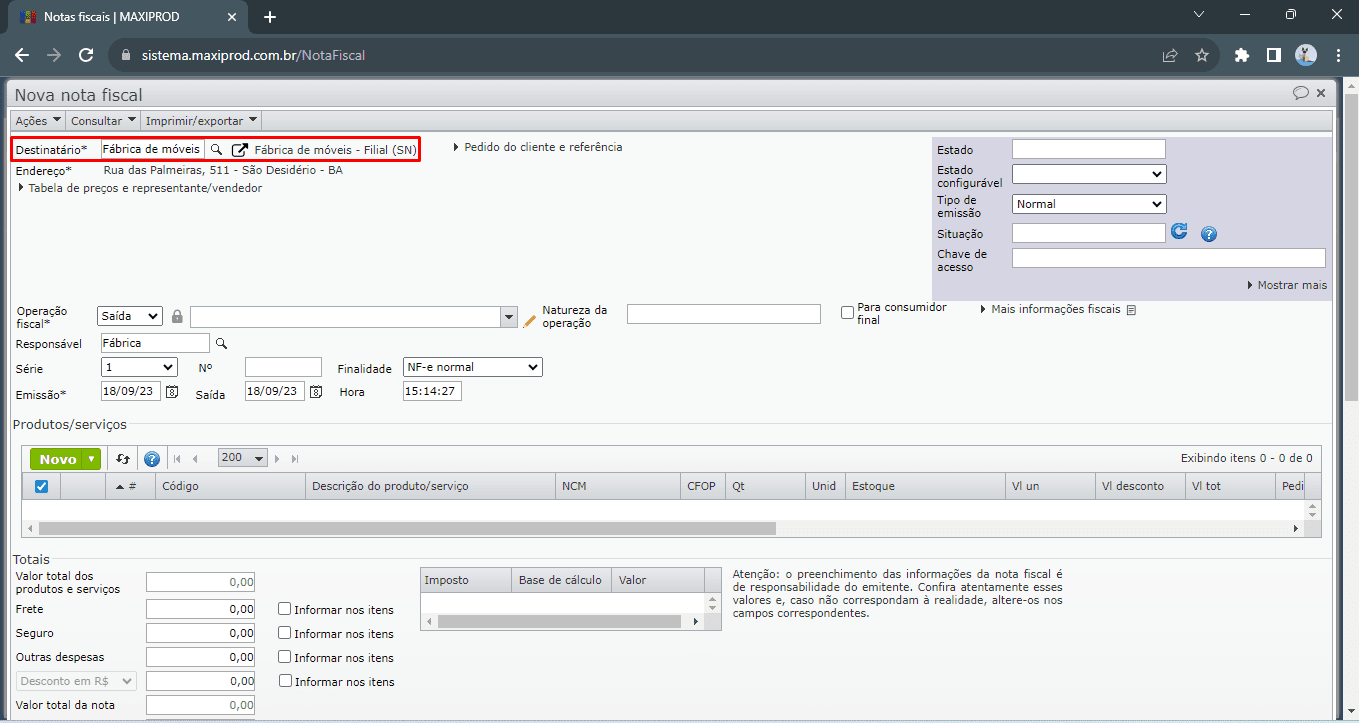
Task: Open the Emissão date calendar picker
Action: point(172,392)
